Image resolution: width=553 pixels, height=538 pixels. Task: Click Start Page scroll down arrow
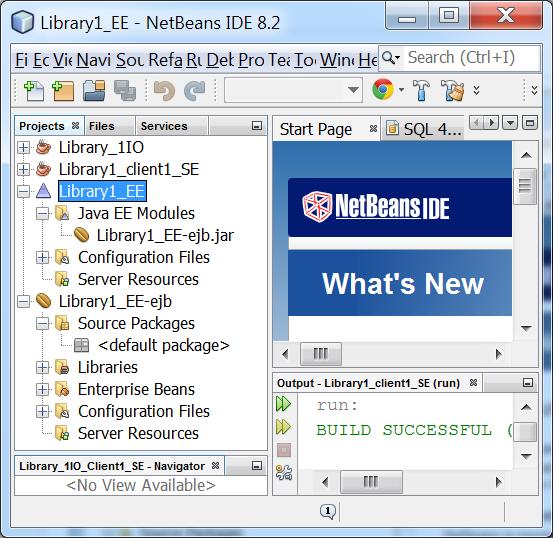pyautogui.click(x=526, y=328)
